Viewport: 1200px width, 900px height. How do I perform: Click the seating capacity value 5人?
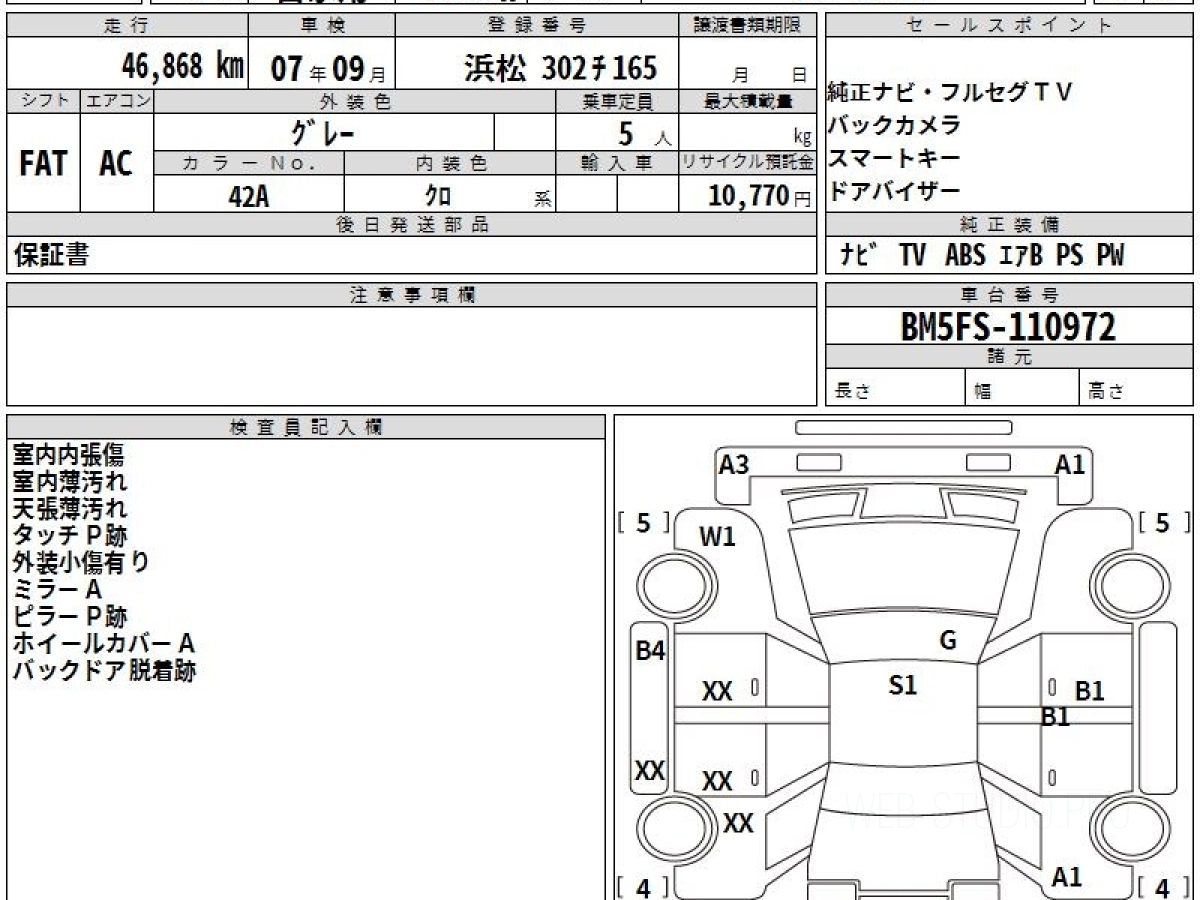tap(646, 132)
